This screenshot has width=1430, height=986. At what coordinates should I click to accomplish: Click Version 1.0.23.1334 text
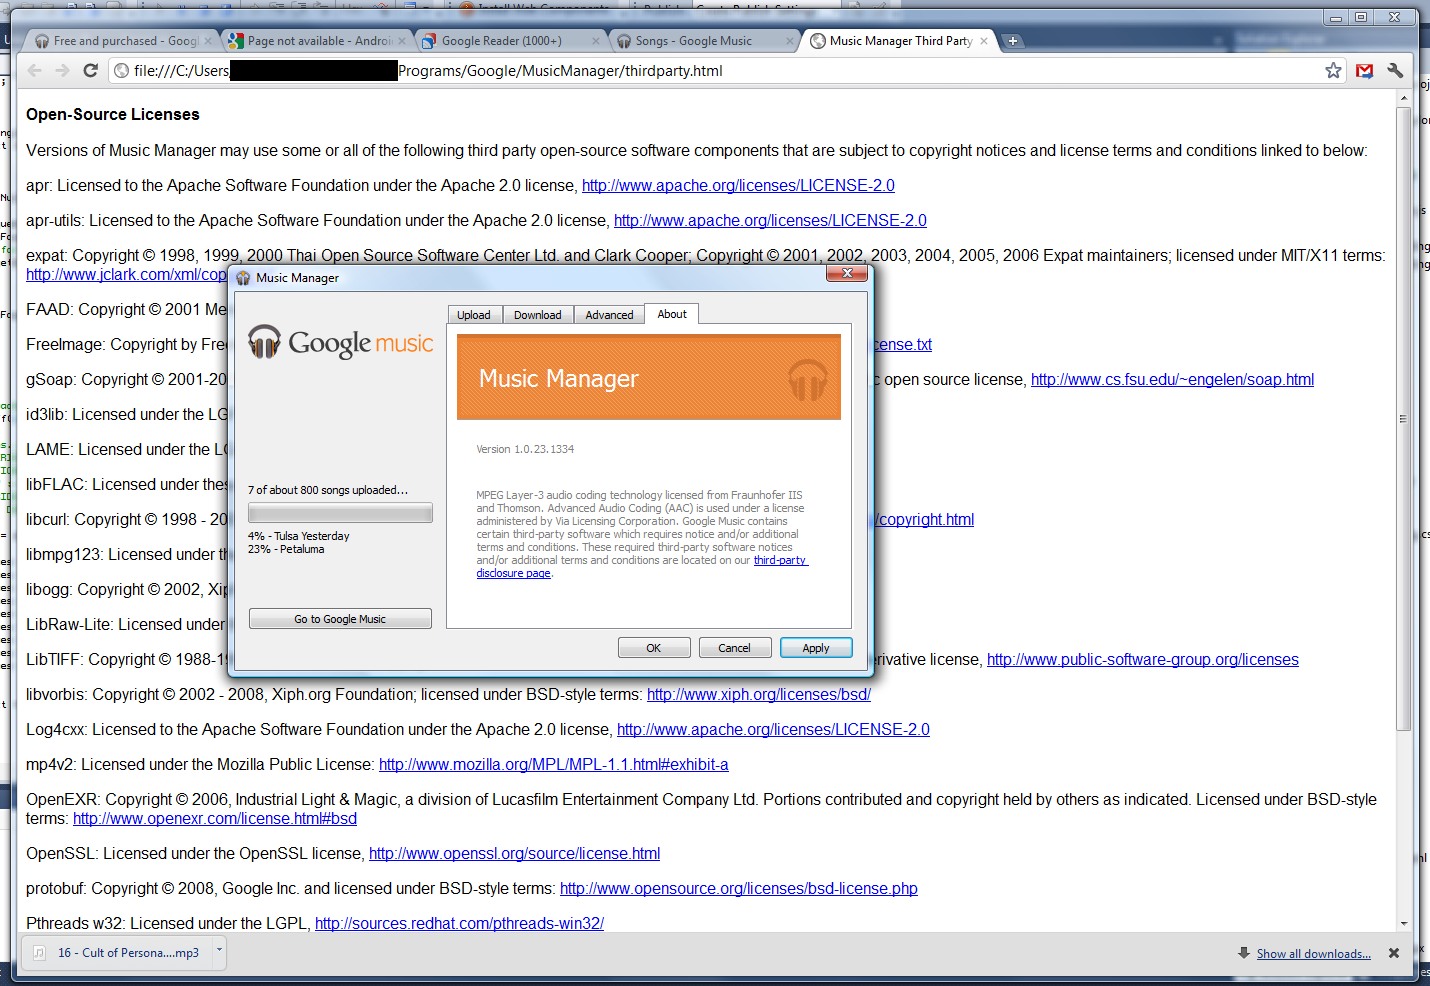(x=525, y=450)
